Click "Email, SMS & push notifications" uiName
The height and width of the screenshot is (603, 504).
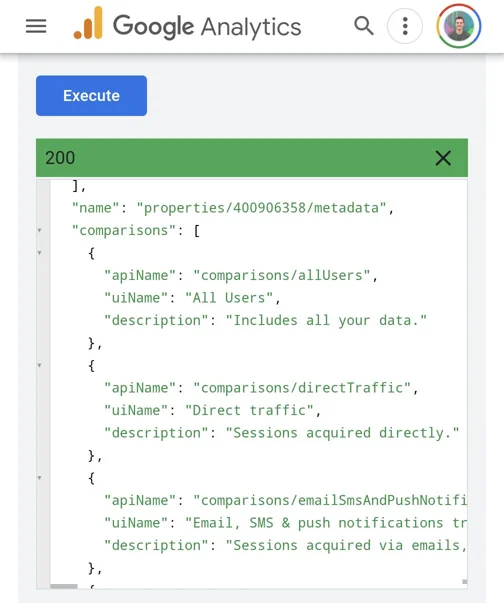326,523
